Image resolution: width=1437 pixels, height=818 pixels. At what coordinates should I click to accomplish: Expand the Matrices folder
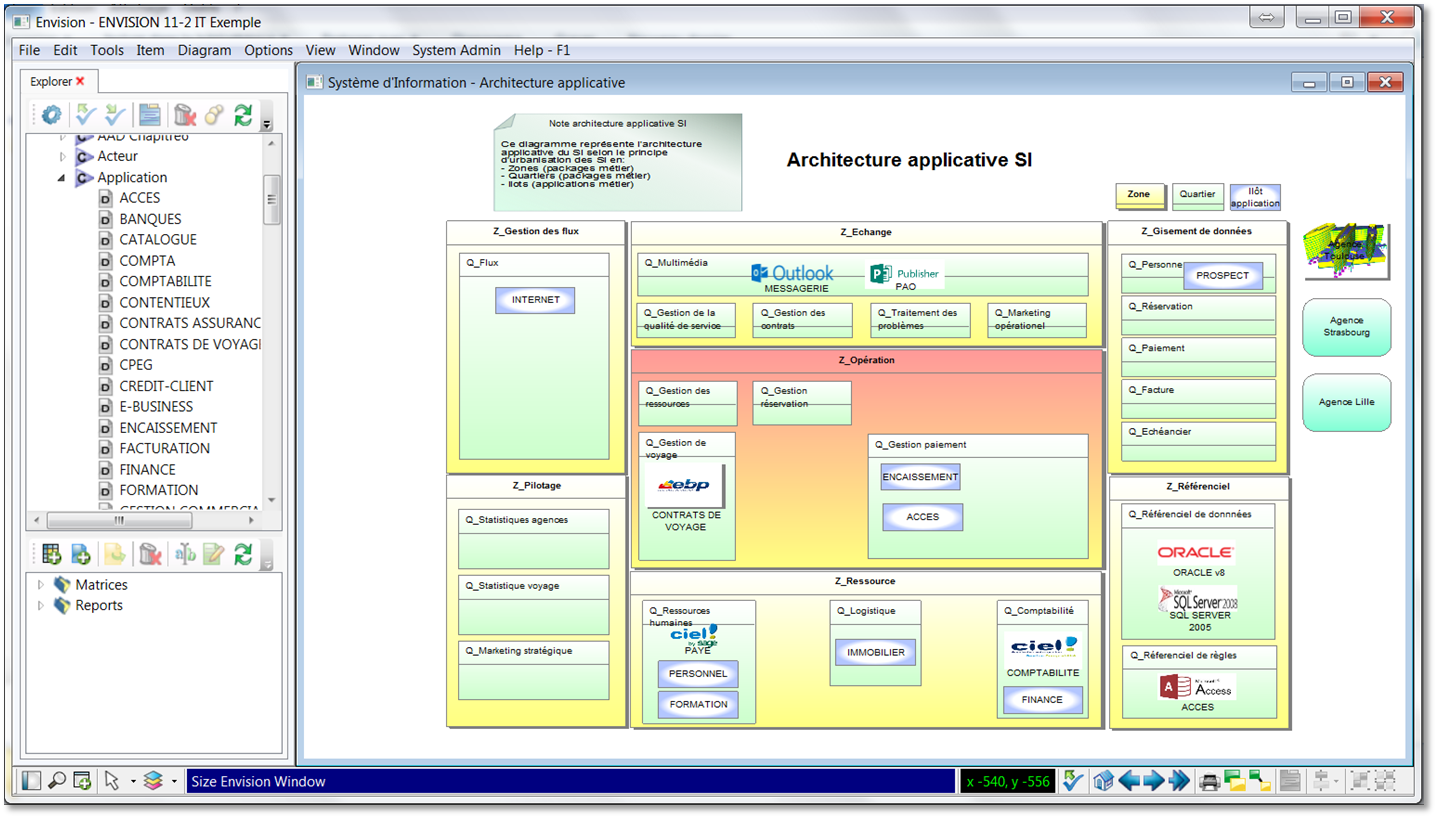40,585
